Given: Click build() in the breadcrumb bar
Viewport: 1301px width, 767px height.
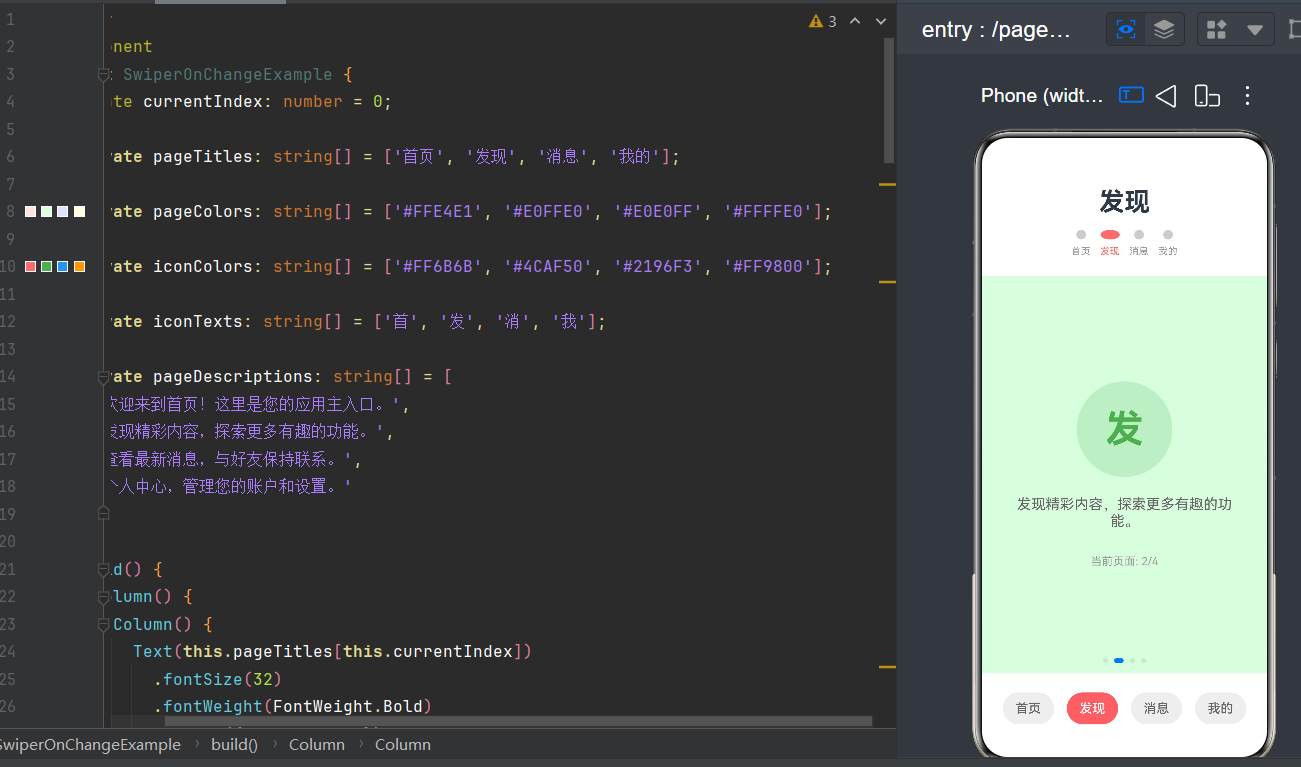Looking at the screenshot, I should pyautogui.click(x=235, y=744).
